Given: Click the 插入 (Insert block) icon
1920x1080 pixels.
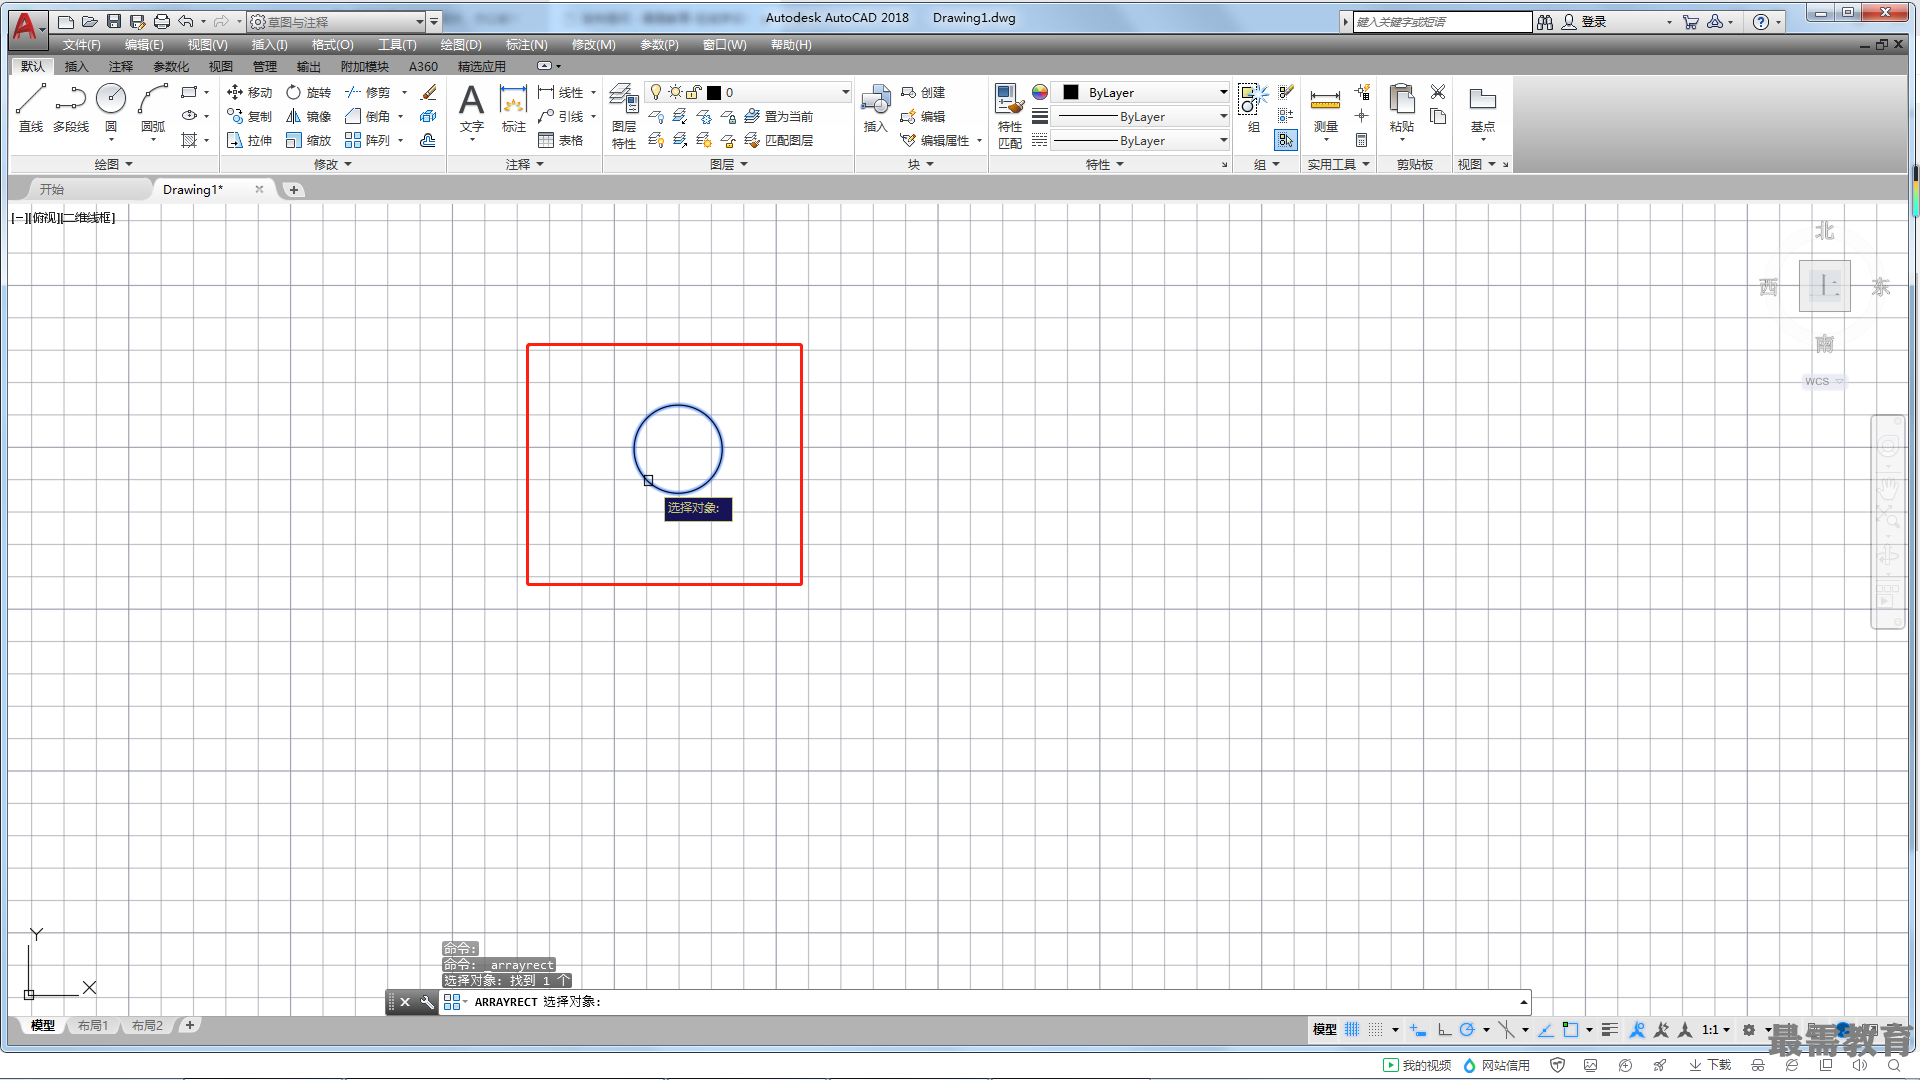Looking at the screenshot, I should (x=876, y=108).
